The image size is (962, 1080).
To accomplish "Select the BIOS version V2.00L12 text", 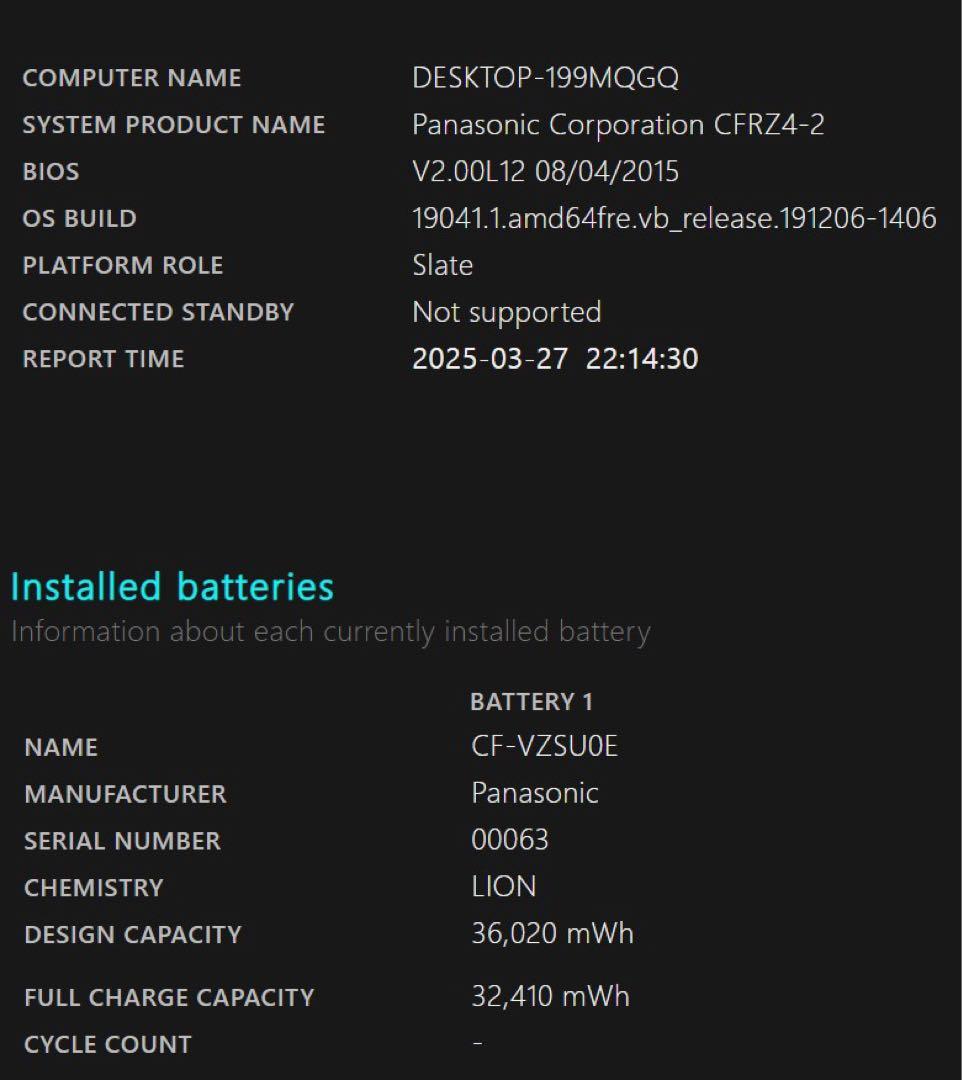I will coord(544,171).
